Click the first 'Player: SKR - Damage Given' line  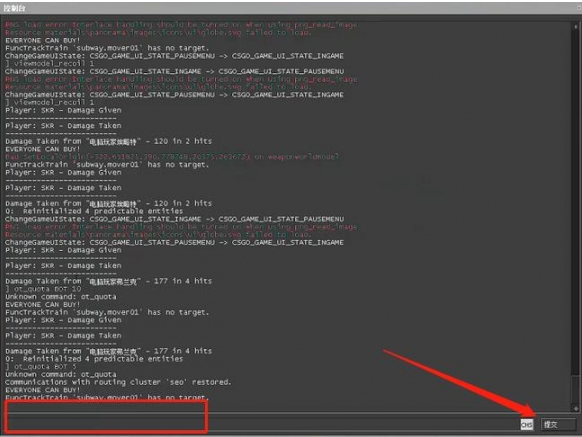63,110
